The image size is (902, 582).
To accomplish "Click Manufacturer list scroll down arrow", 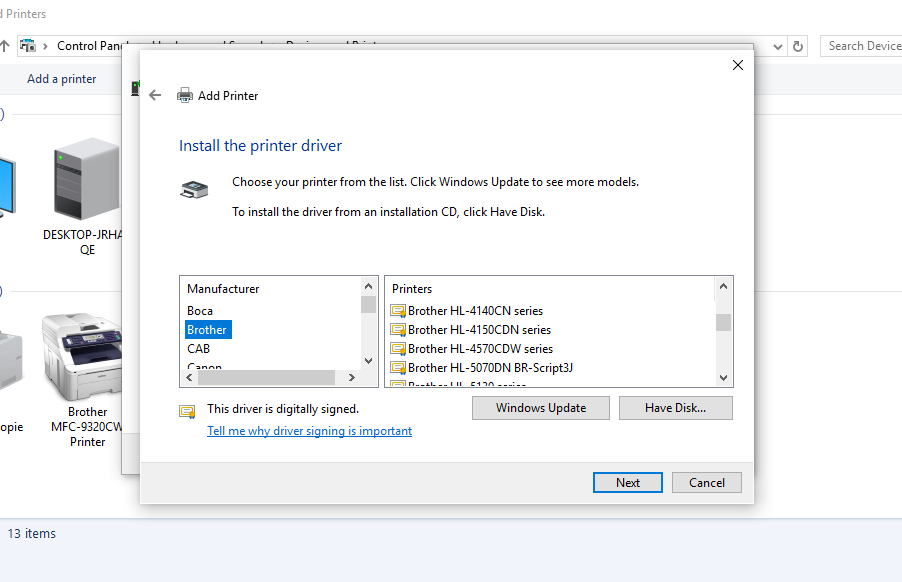I will [x=369, y=361].
